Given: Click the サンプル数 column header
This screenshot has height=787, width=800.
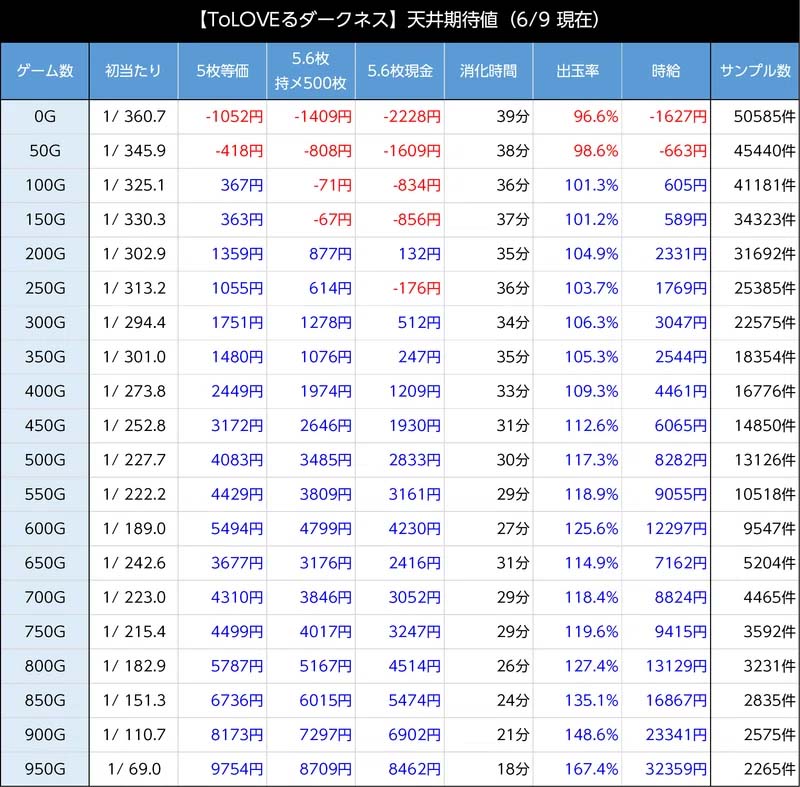Looking at the screenshot, I should (755, 71).
